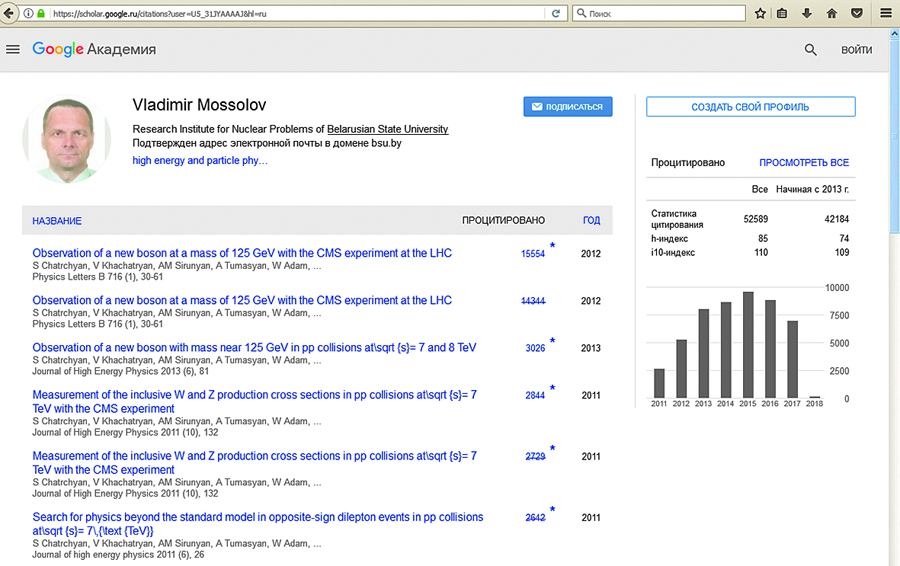
Task: Click the asterisk next to 15554
Action: [x=552, y=246]
